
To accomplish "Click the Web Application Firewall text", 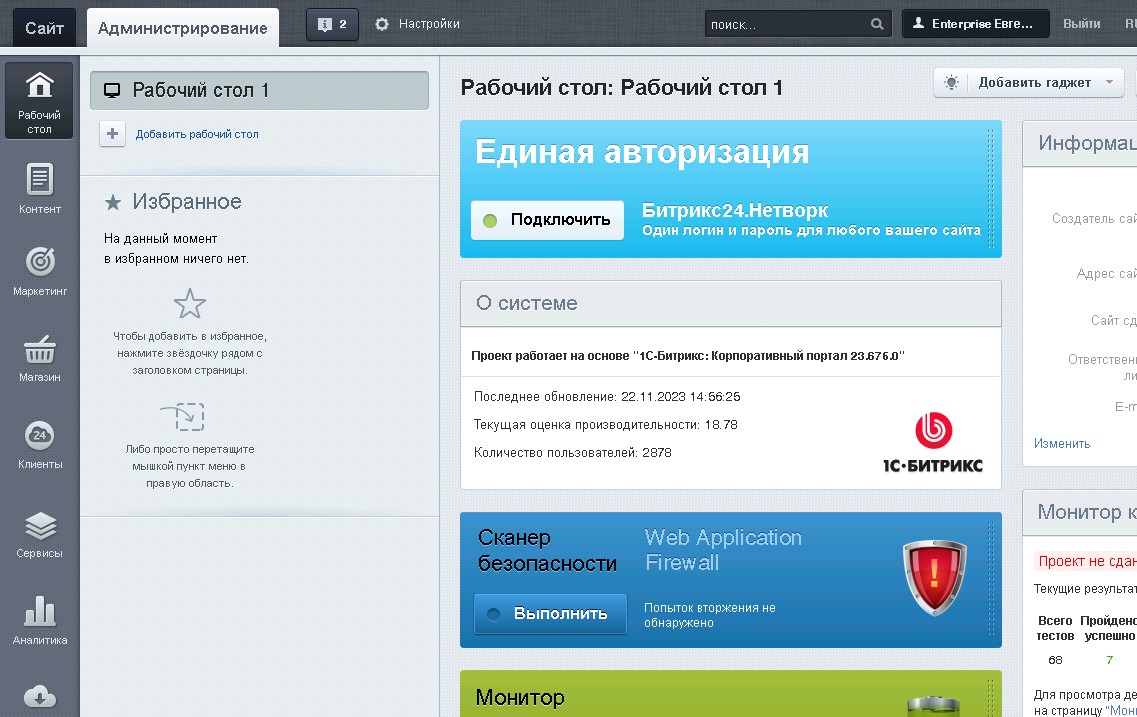I will (x=723, y=550).
